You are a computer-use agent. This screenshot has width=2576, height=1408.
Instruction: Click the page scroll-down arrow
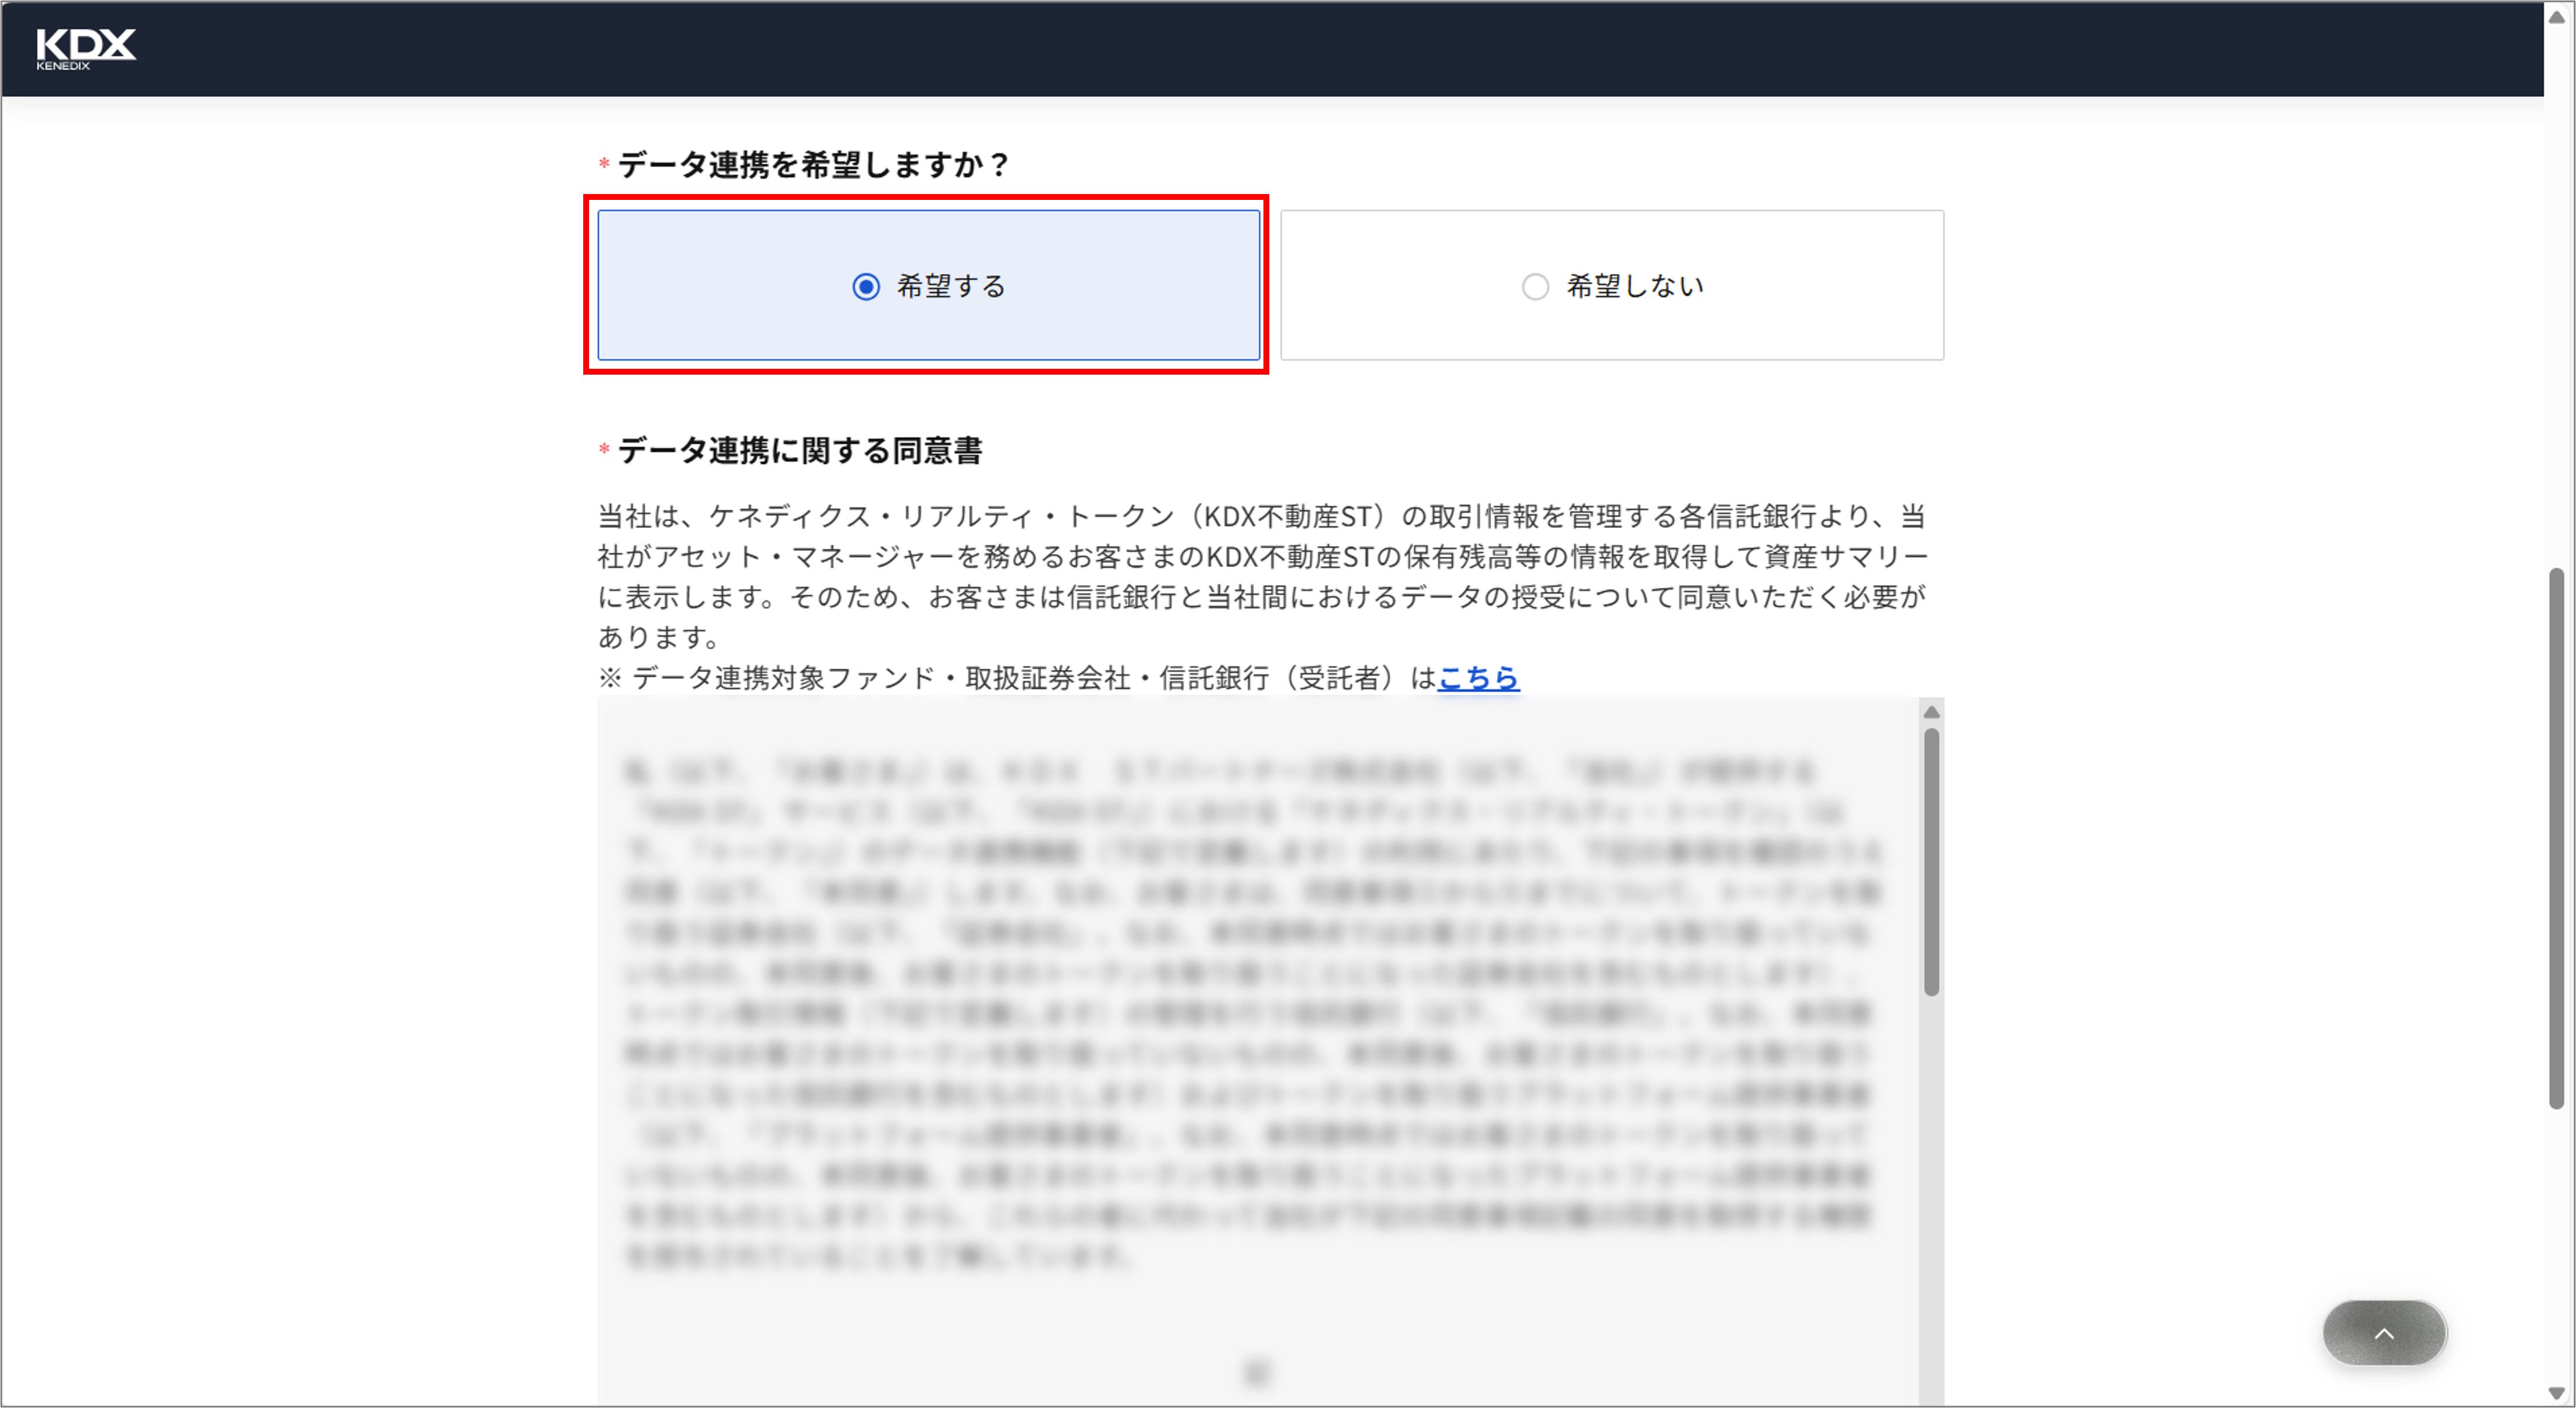coord(2557,1392)
